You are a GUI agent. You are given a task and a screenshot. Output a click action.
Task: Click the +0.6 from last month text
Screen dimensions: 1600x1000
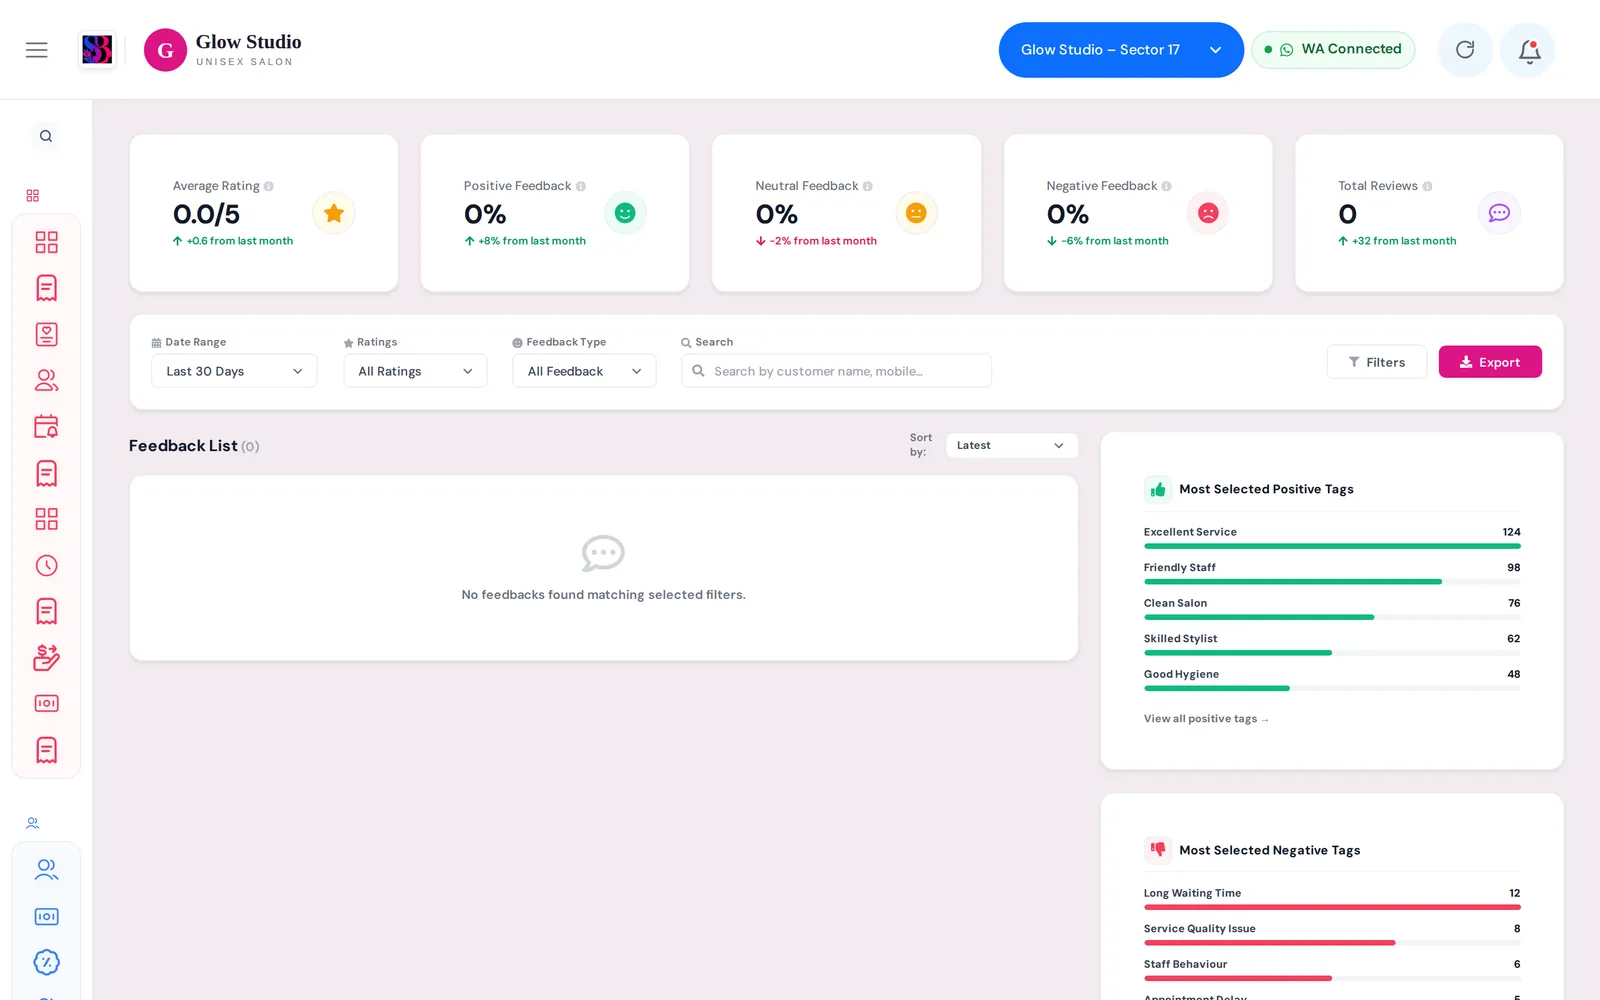point(240,241)
